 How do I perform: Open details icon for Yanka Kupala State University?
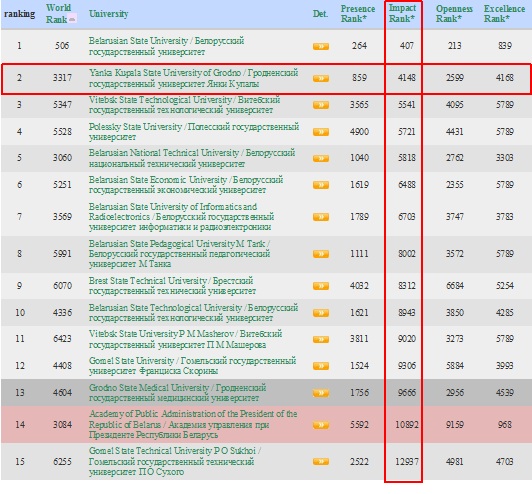pos(321,78)
